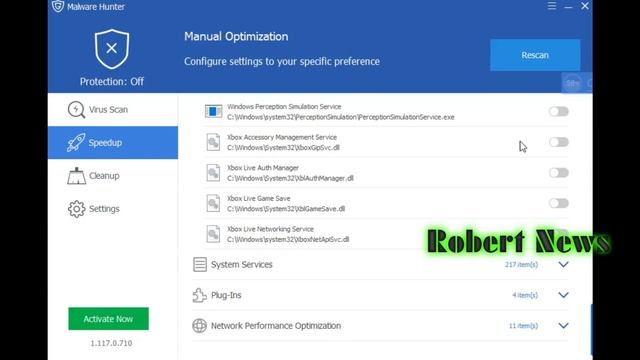Click Xbox Live Networking Service file icon
Image resolution: width=640 pixels, height=360 pixels.
click(213, 234)
